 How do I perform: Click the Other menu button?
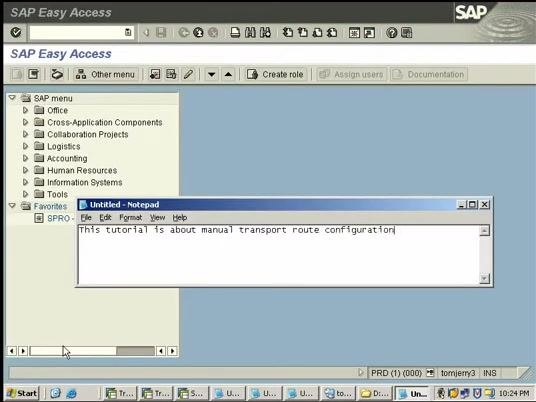tap(106, 74)
